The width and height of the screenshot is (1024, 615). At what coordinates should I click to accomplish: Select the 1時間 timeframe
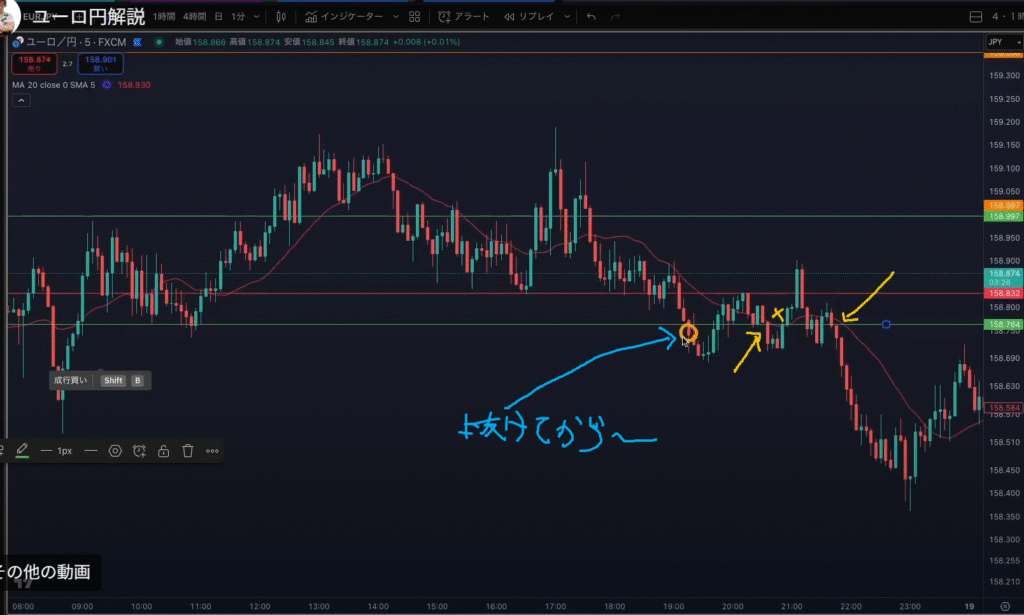(x=164, y=17)
